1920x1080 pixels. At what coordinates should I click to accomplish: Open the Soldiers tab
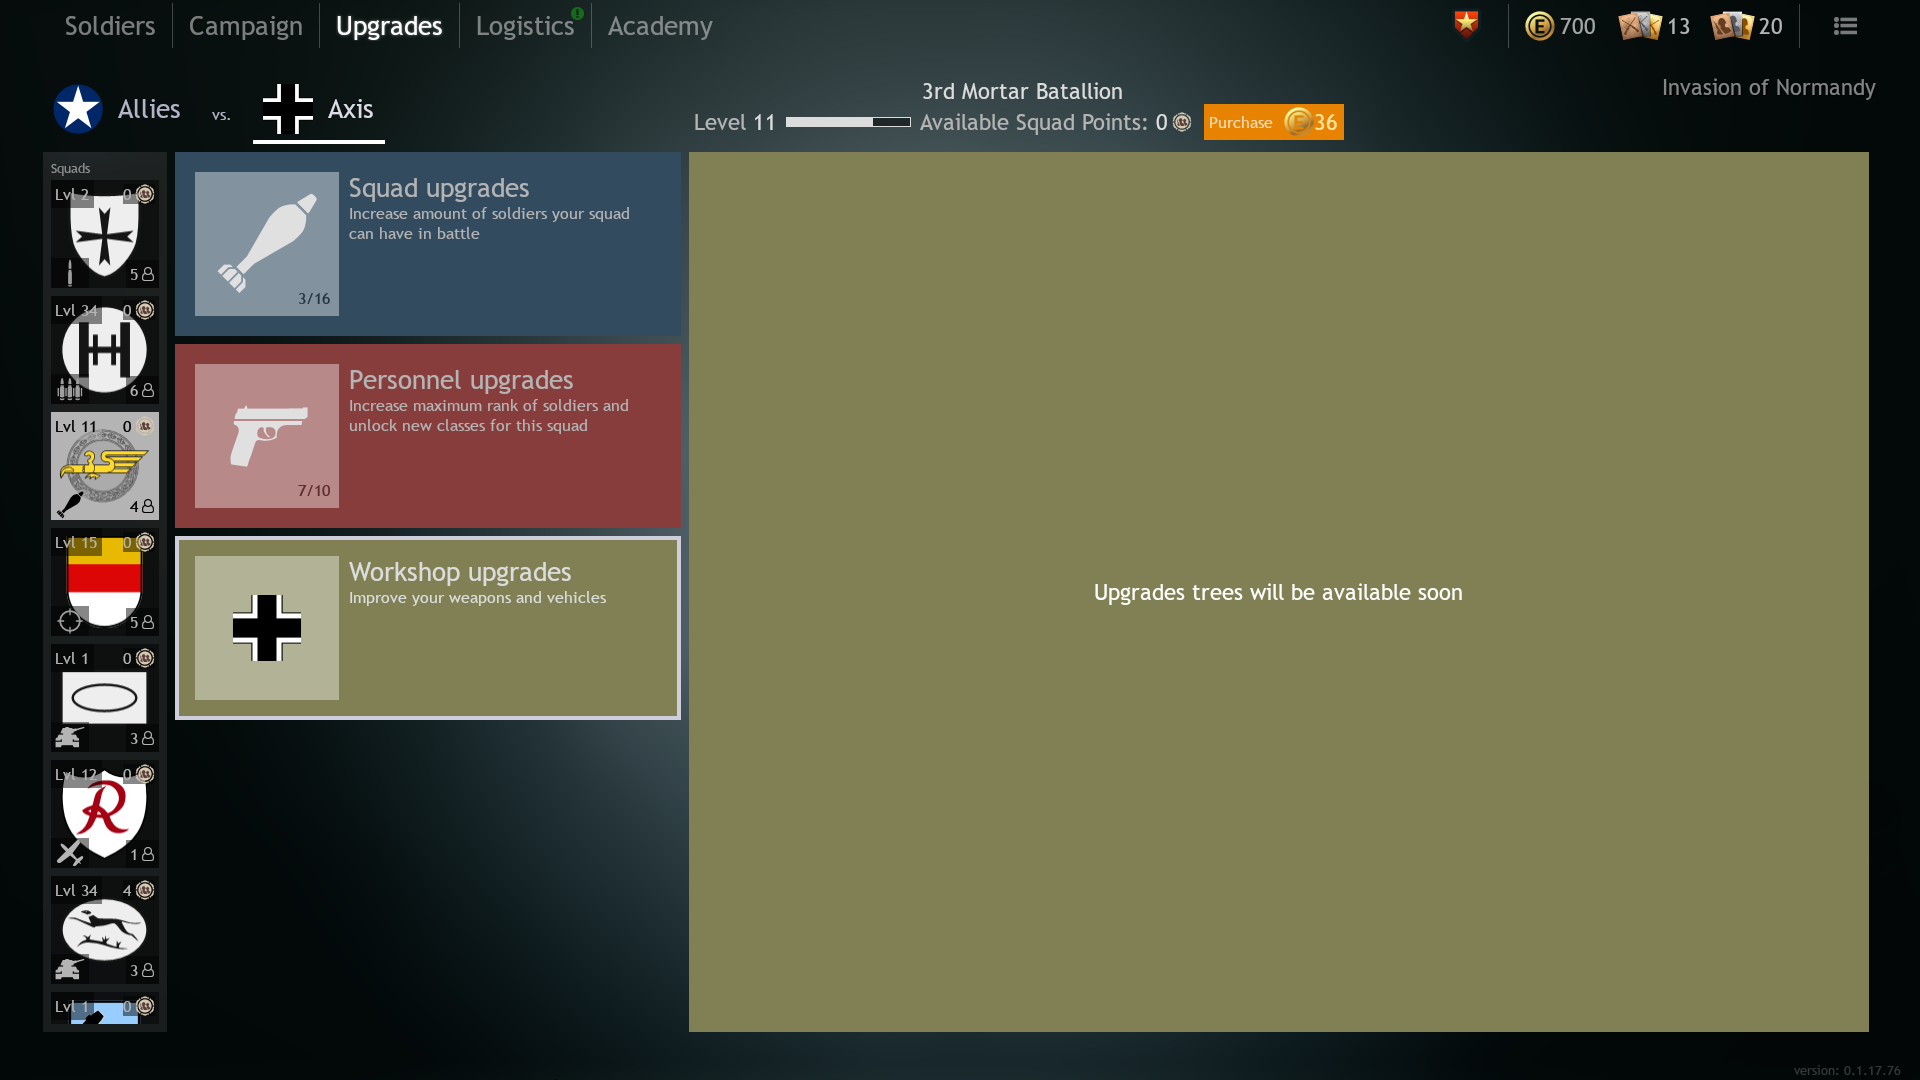(x=110, y=26)
